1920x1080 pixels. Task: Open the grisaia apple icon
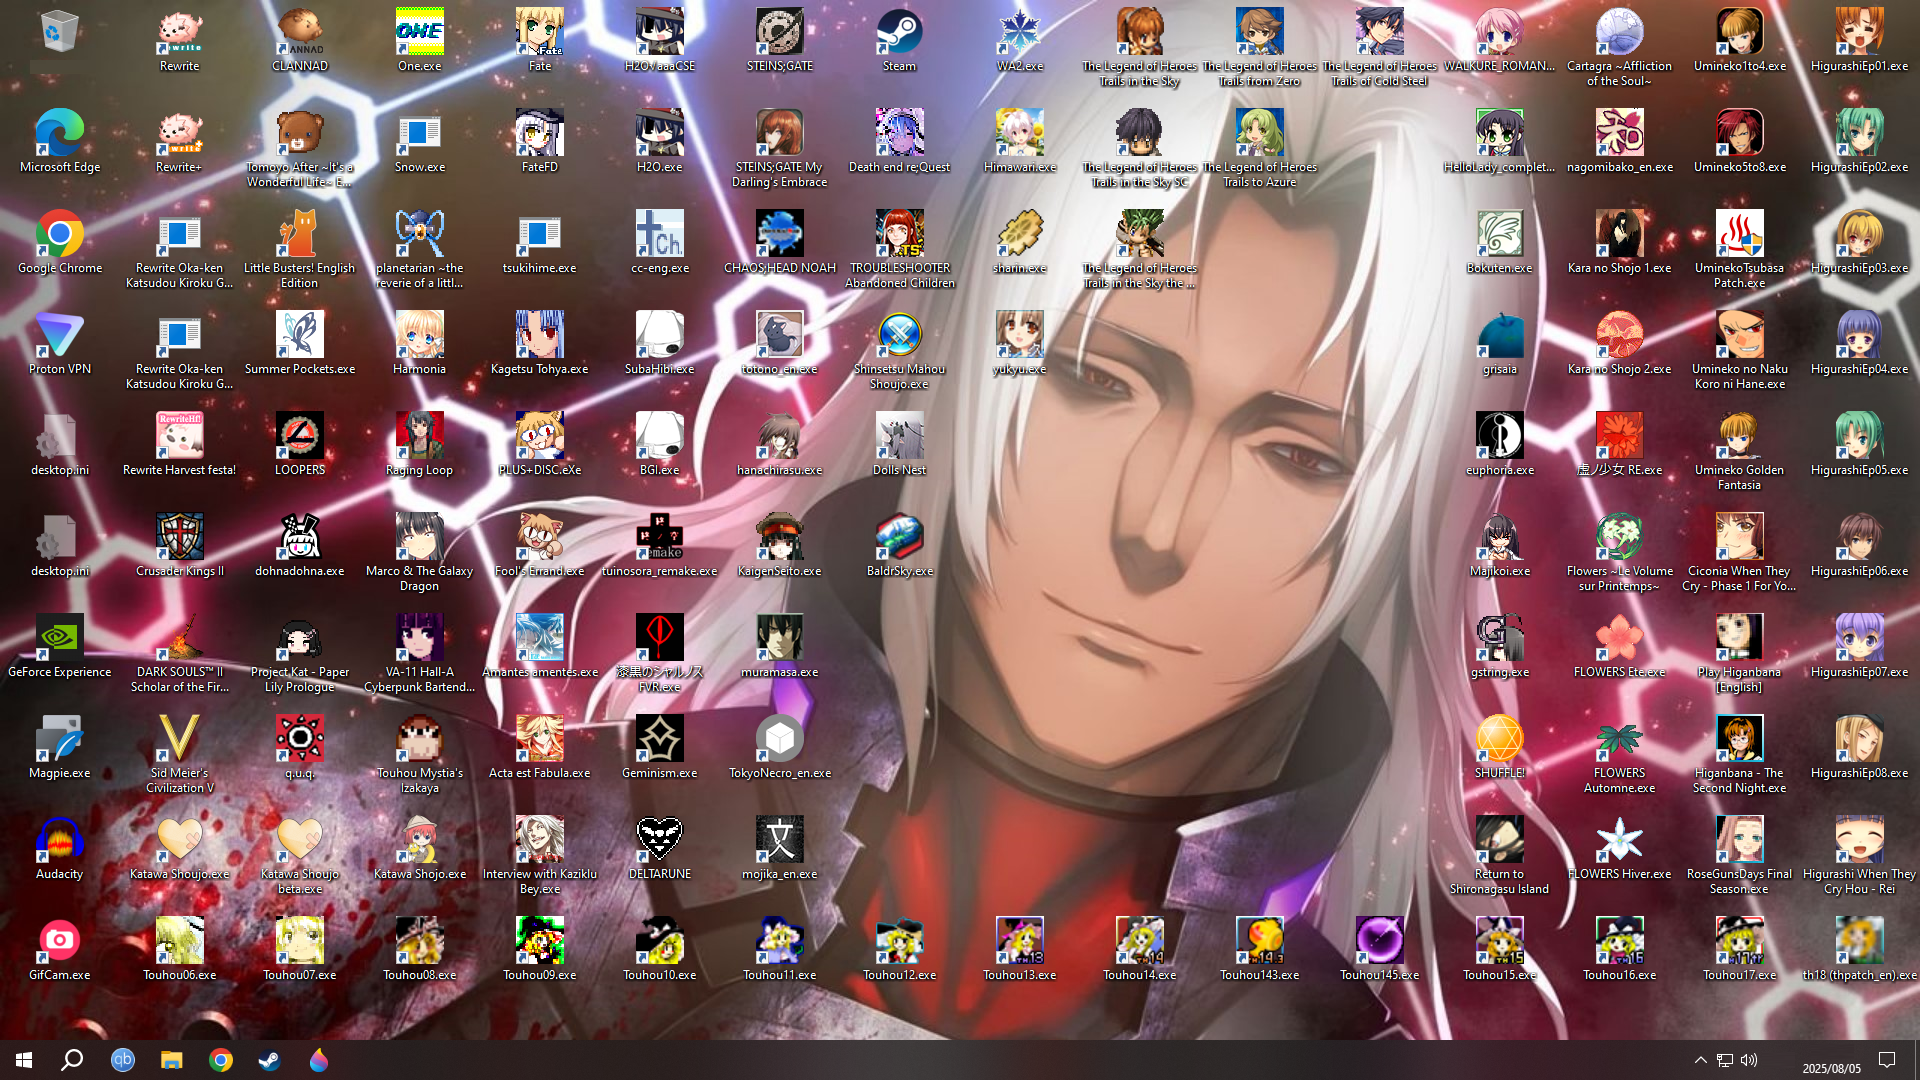(1500, 343)
